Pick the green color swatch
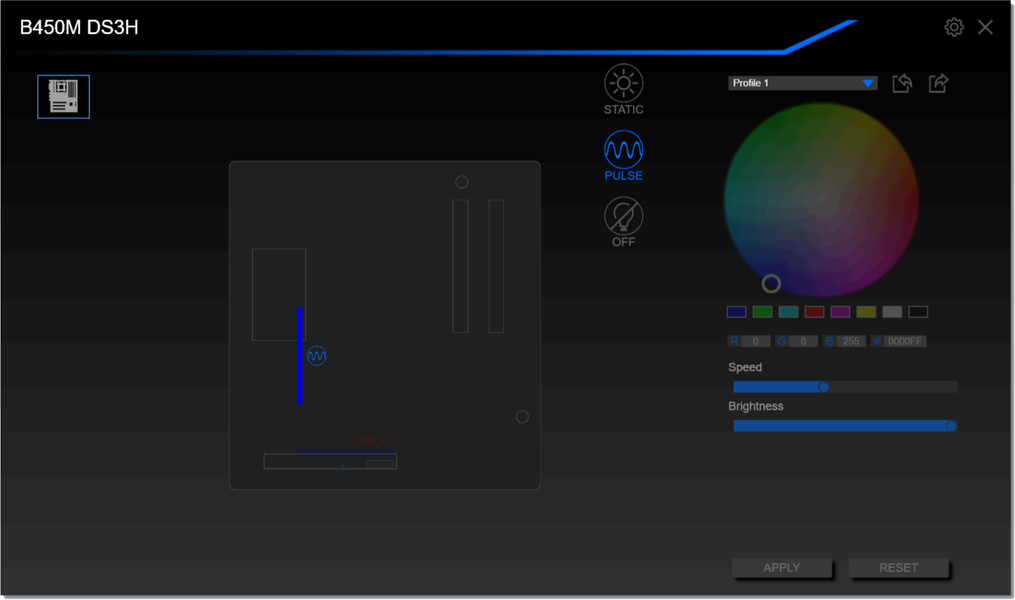The image size is (1015, 600). click(x=763, y=312)
